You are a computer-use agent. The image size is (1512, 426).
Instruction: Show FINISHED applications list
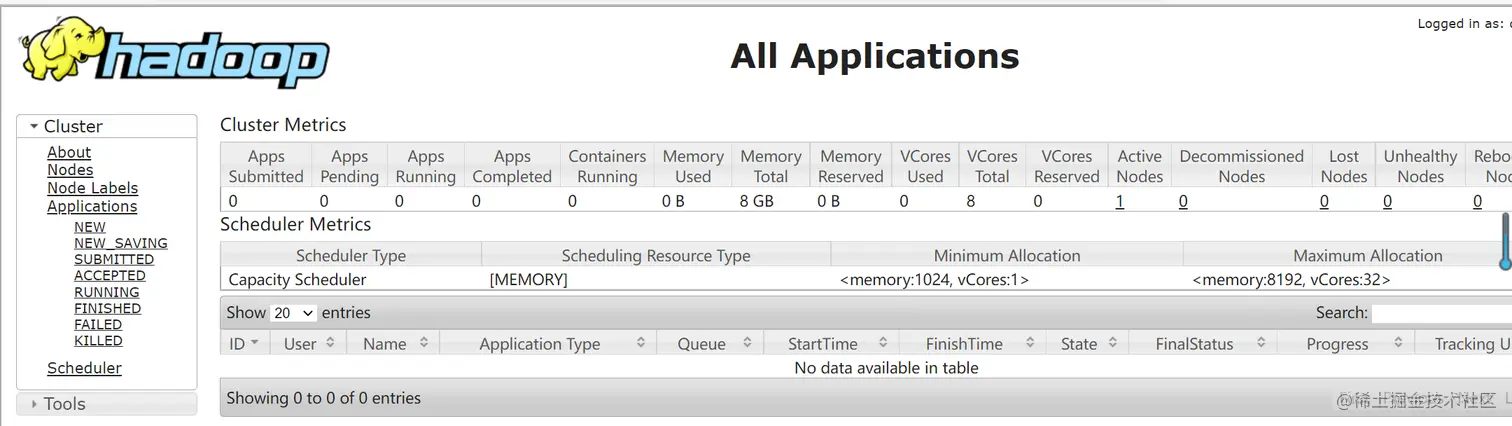107,308
